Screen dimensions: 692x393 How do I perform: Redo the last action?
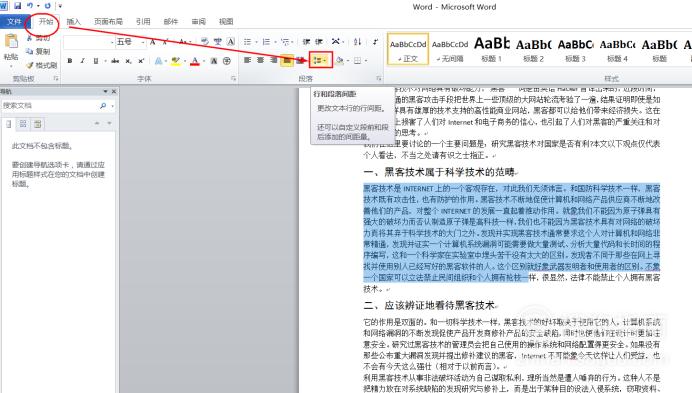[x=47, y=6]
